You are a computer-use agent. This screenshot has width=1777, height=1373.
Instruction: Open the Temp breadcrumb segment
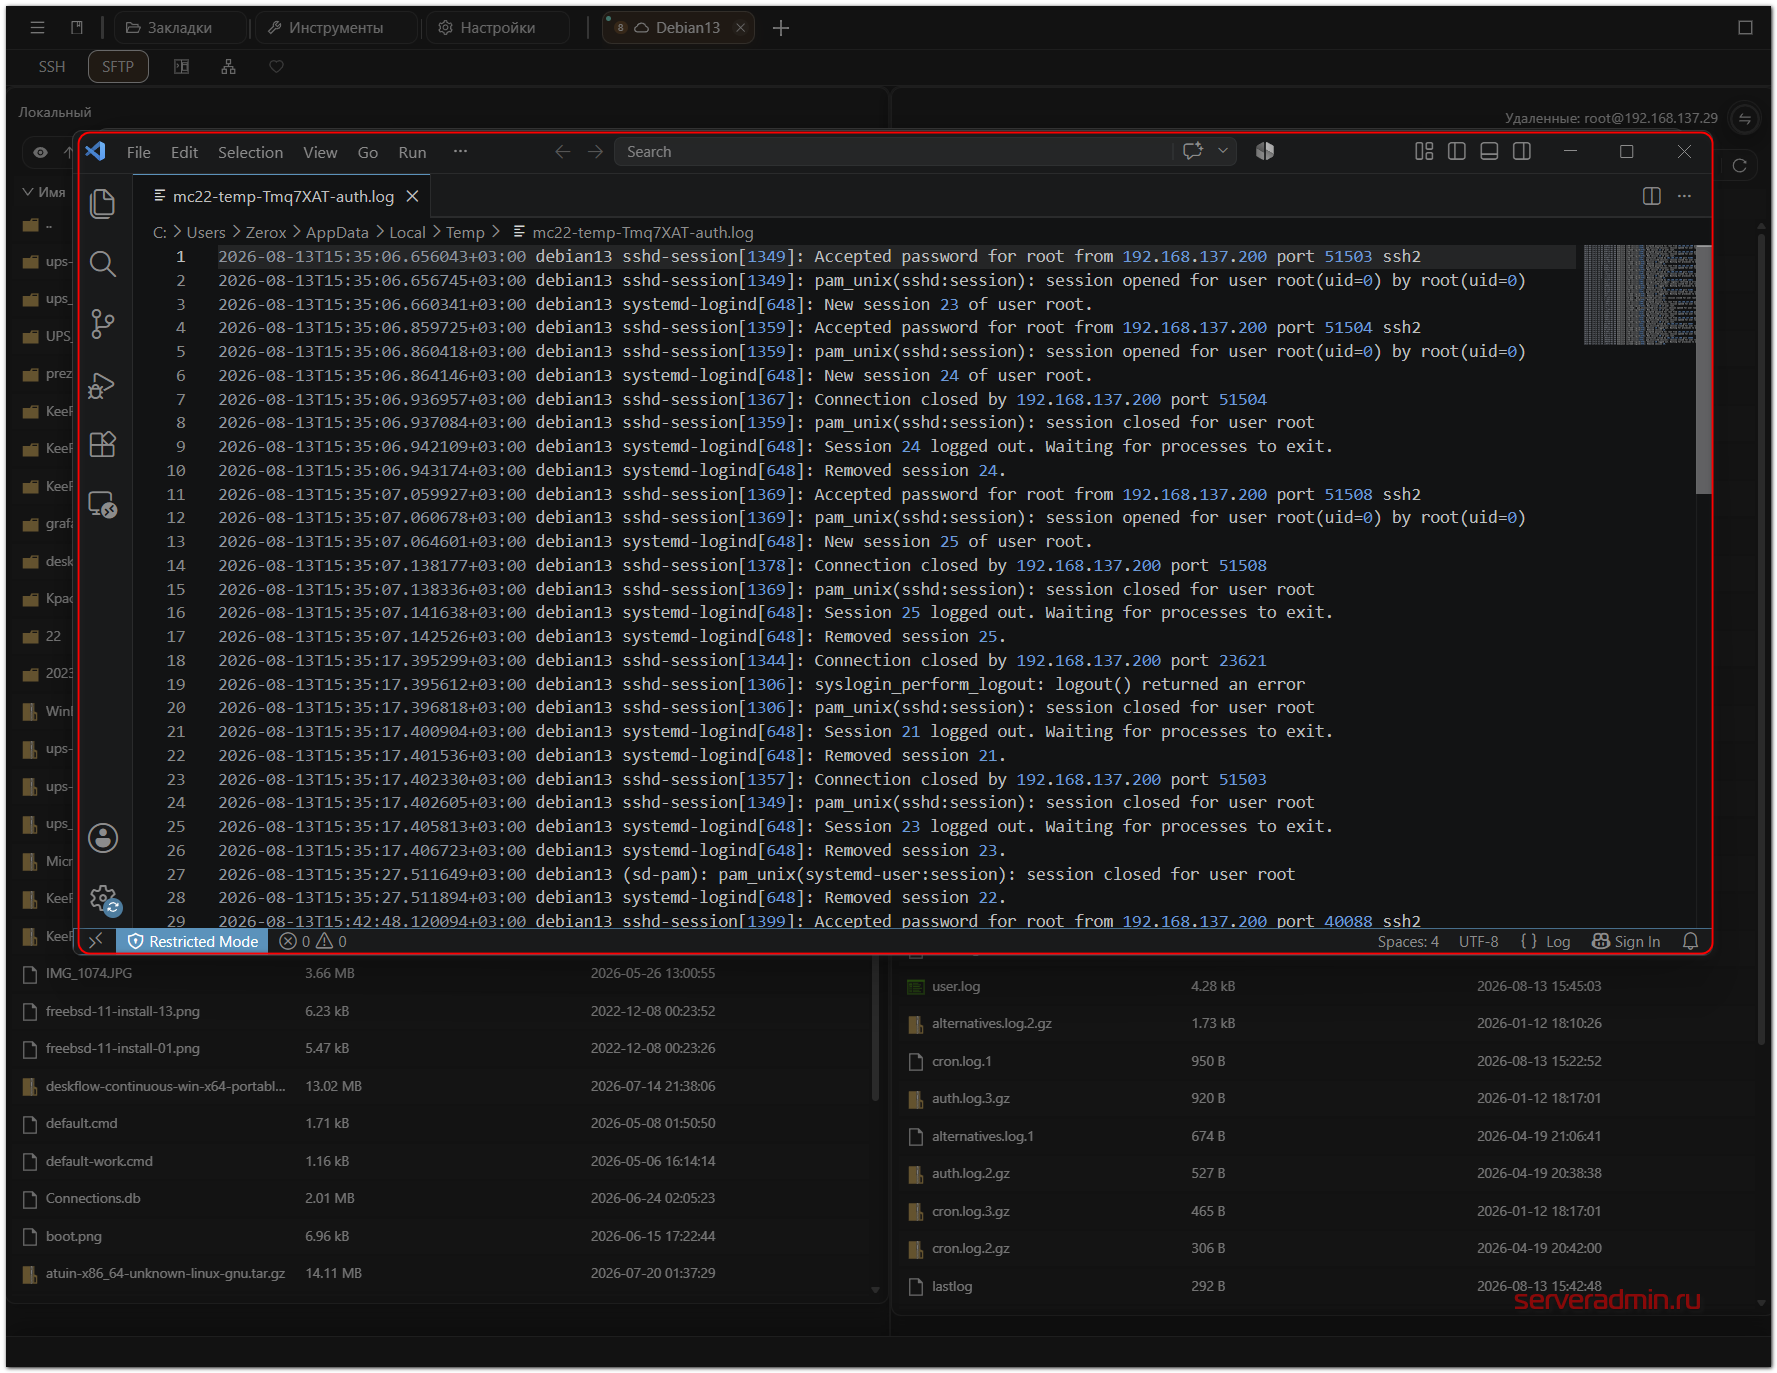click(465, 232)
